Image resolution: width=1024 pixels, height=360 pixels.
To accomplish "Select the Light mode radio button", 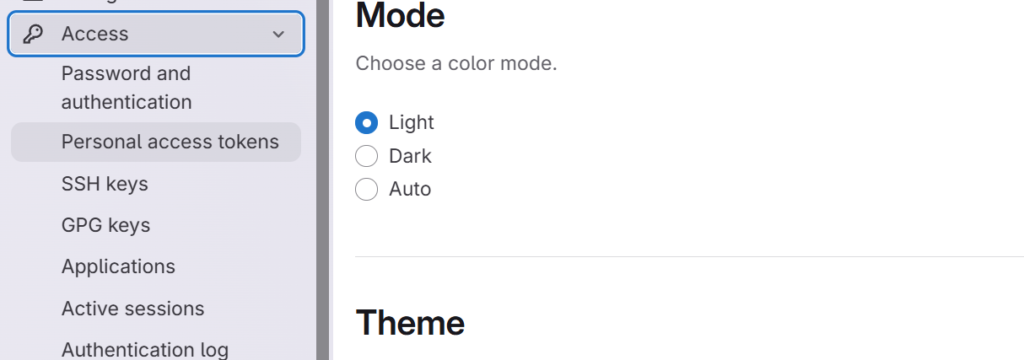I will click(366, 122).
